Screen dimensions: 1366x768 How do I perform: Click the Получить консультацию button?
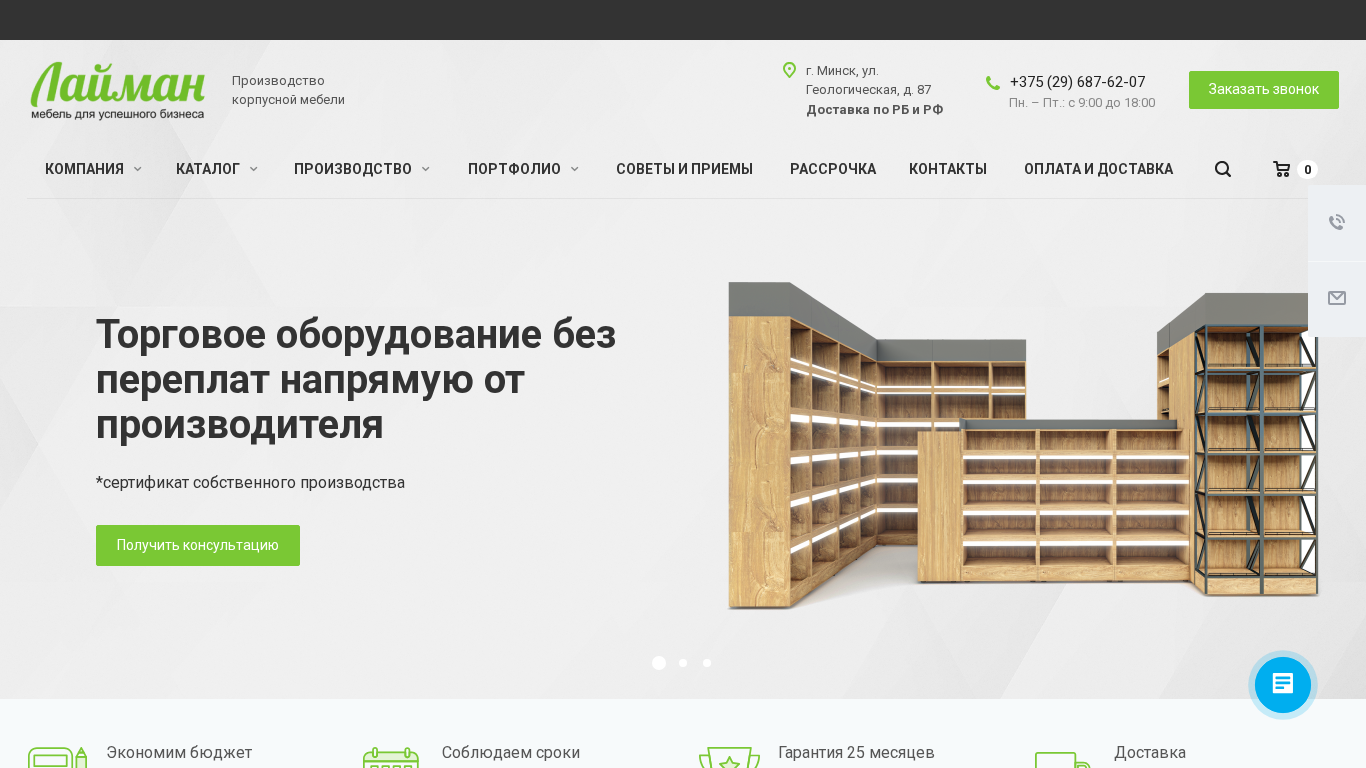click(198, 545)
